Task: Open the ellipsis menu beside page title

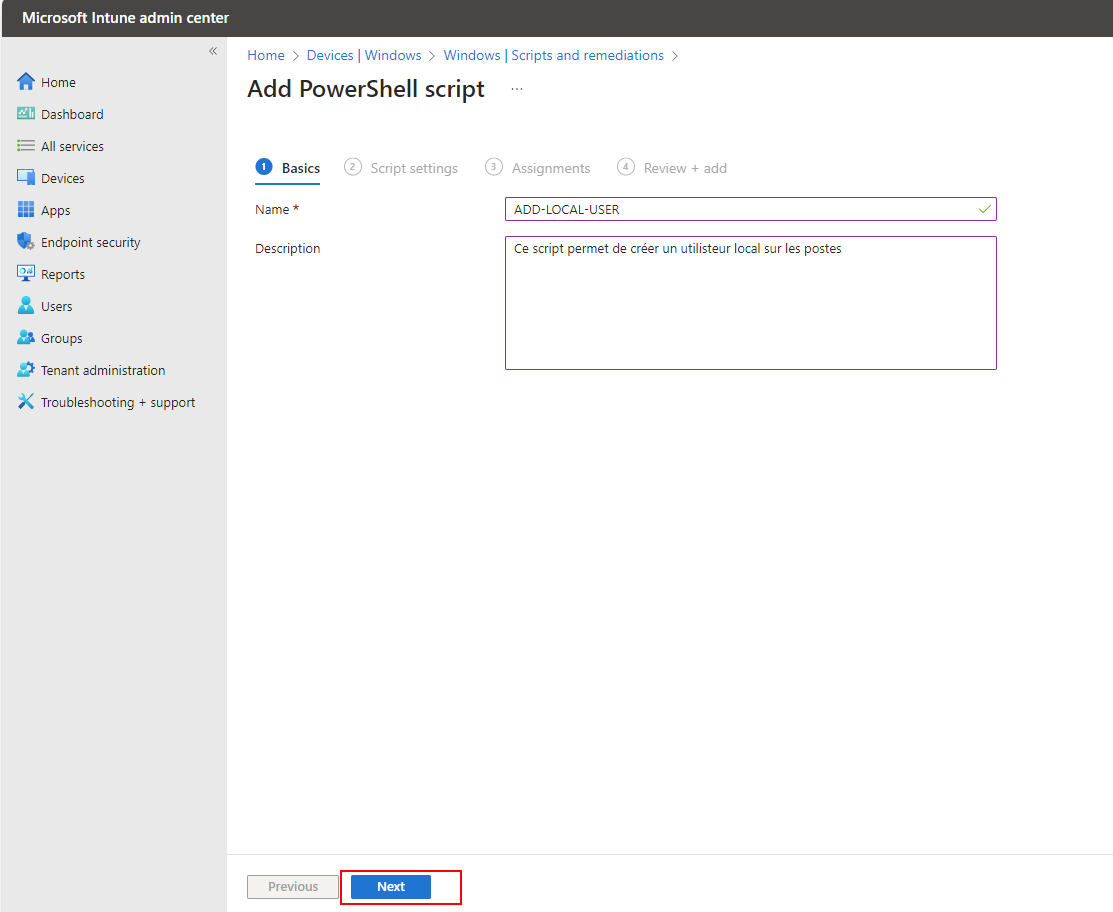Action: click(x=517, y=89)
